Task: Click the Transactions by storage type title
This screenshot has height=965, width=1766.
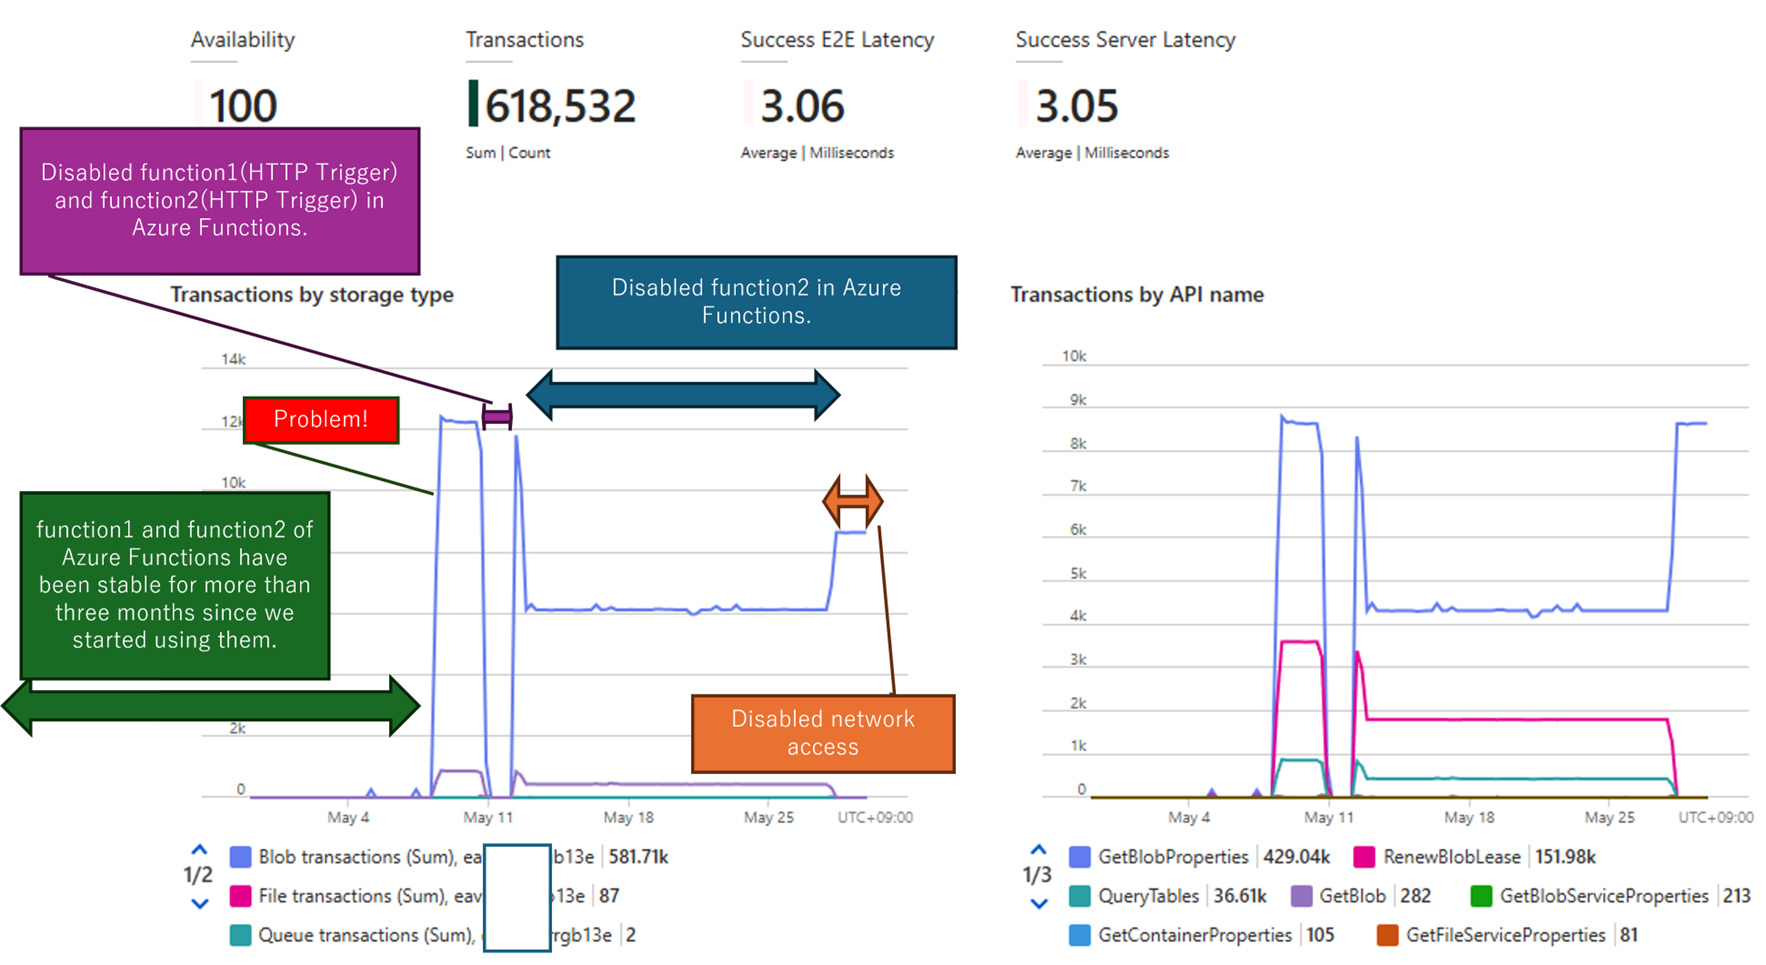Action: click(312, 295)
